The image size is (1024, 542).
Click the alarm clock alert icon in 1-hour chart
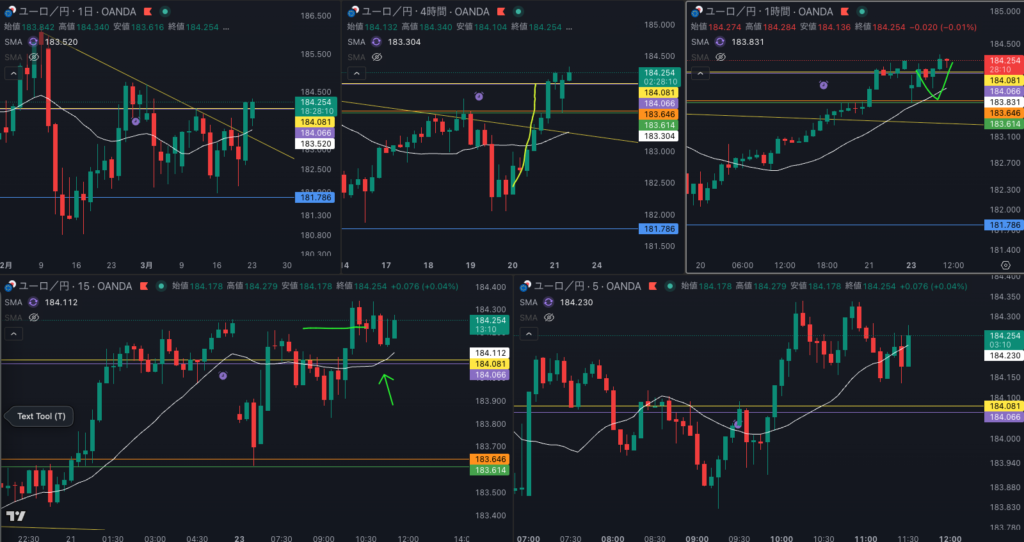(823, 86)
